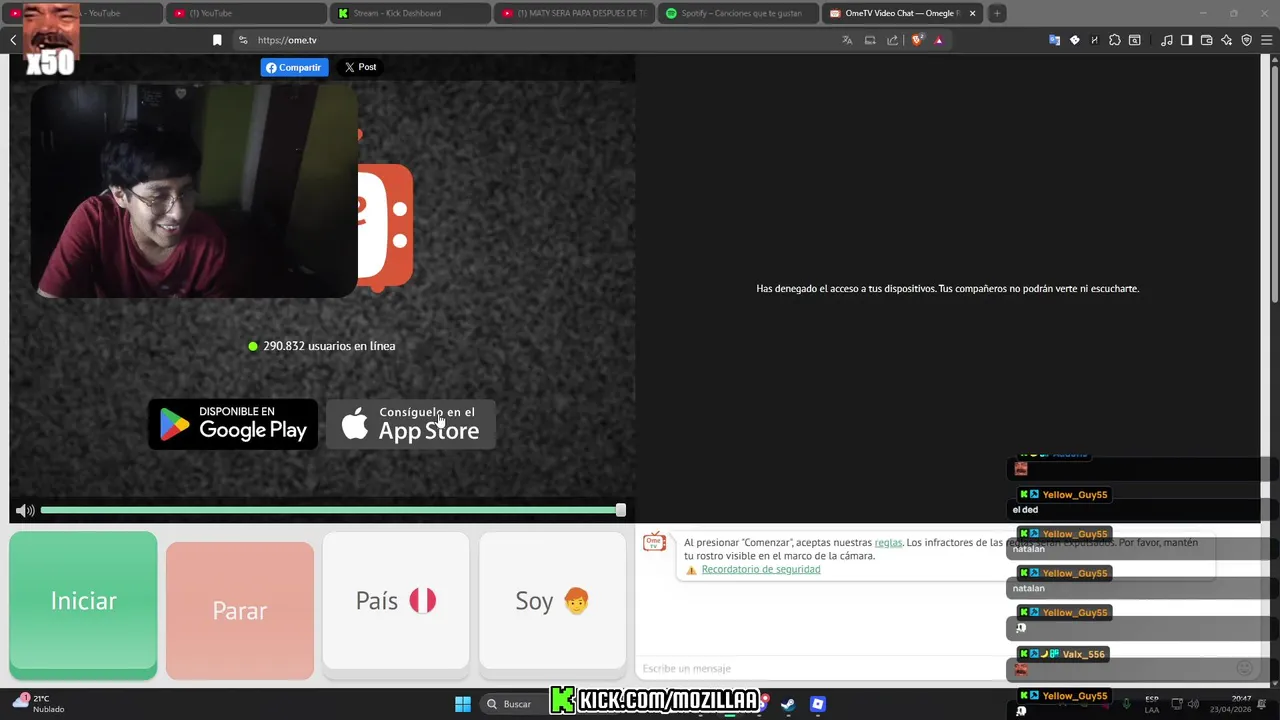Screen dimensions: 1280x720
Task: Open site settings icon in address bar
Action: coord(243,40)
